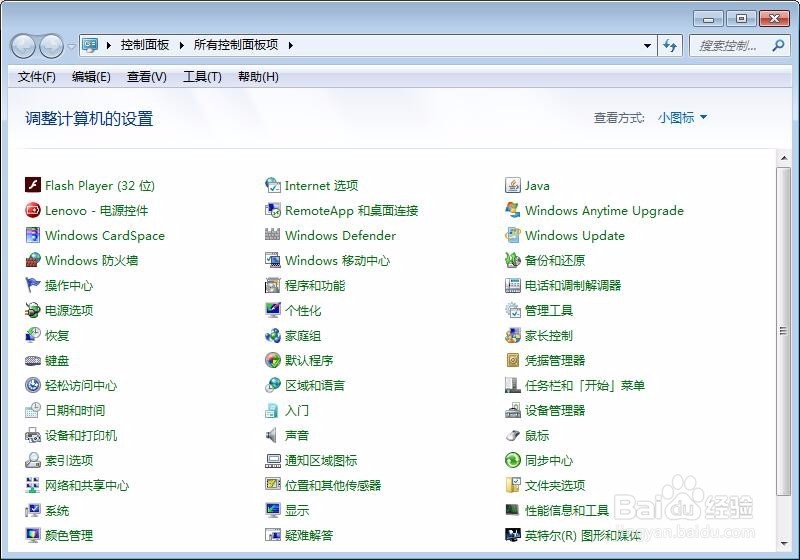Open the Windows Defender icon

pyautogui.click(x=273, y=235)
